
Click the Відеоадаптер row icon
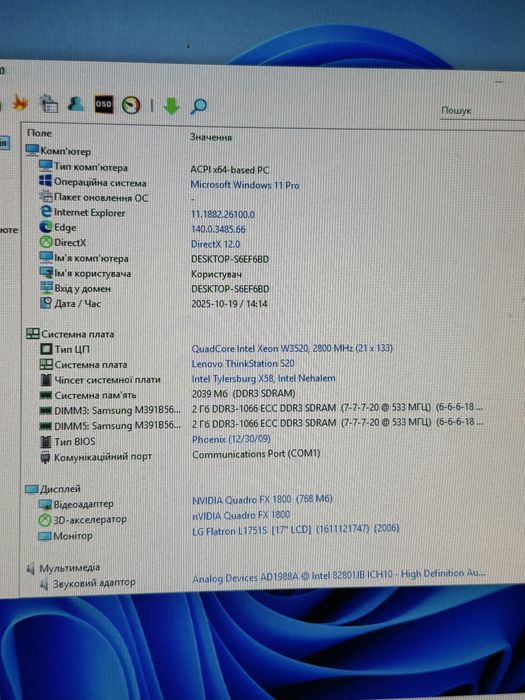pos(46,504)
